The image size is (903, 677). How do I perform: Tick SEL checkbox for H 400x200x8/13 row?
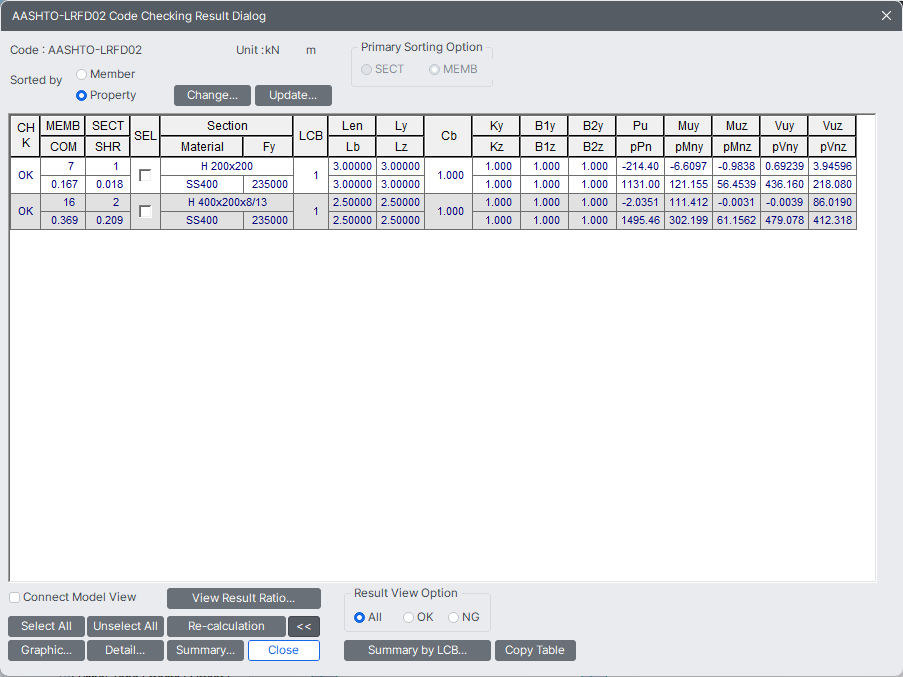(145, 211)
